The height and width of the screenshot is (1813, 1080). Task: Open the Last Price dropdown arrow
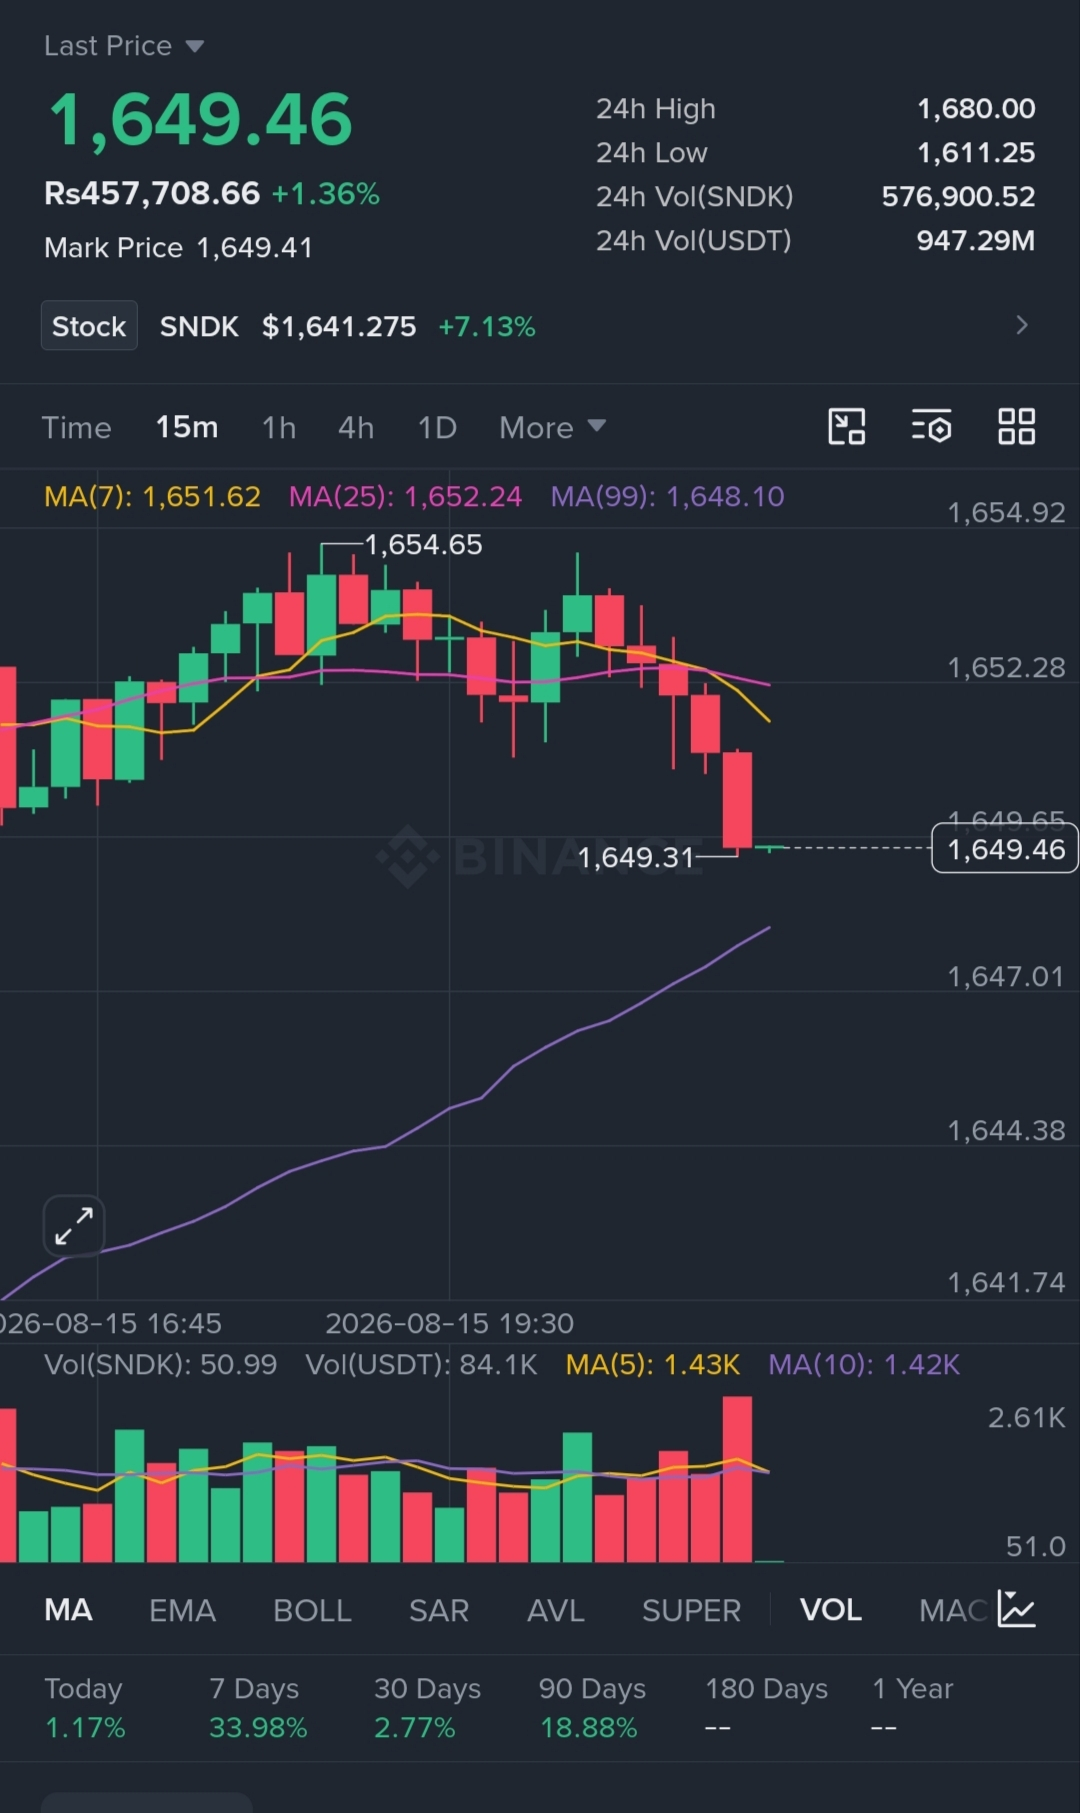coord(195,46)
